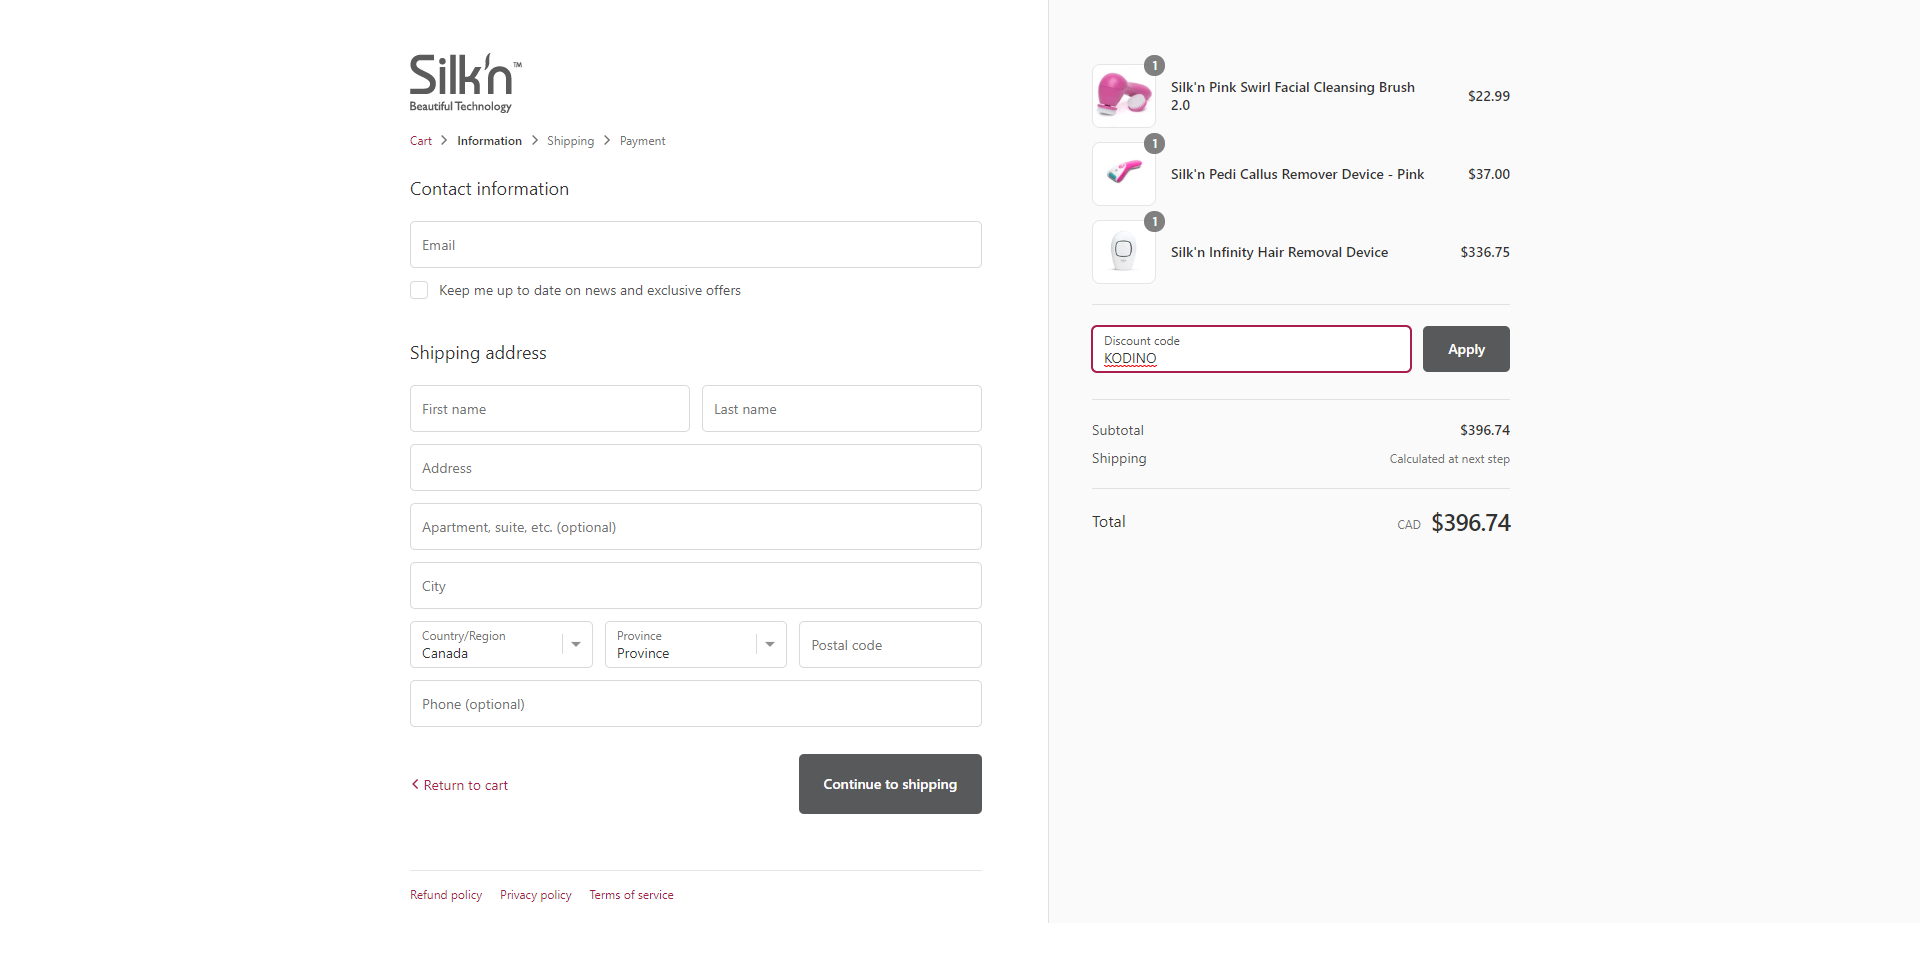Click the $336.75 hair removal price
Viewport: 1920px width, 964px height.
click(1485, 252)
